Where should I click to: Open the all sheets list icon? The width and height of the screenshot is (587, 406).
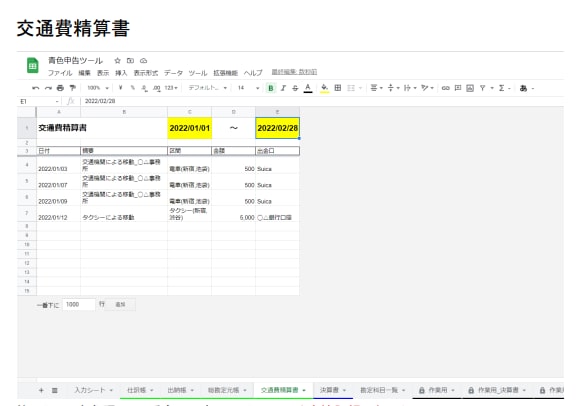click(55, 390)
